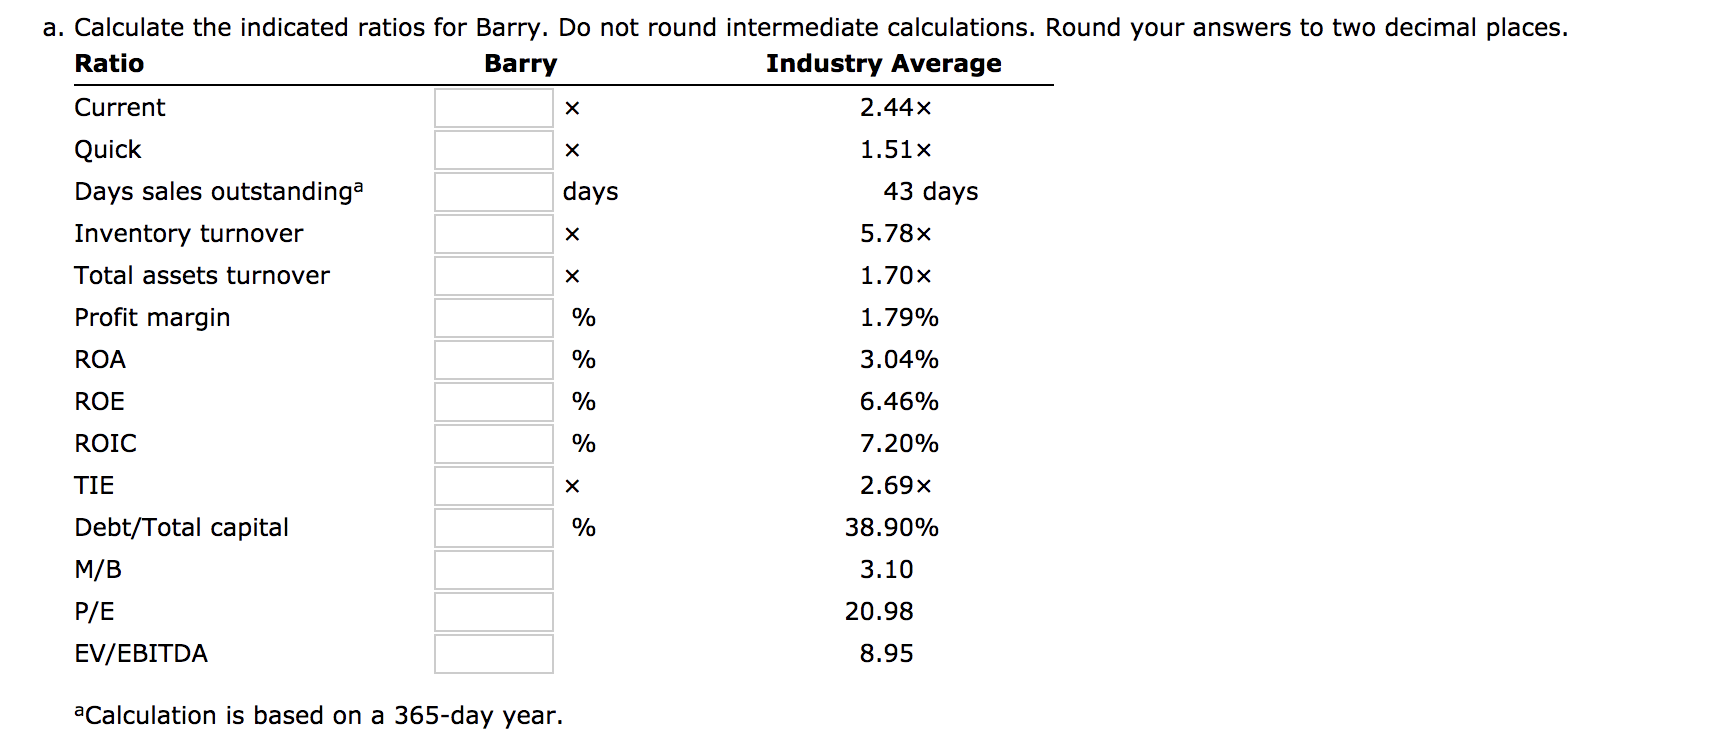Viewport: 1716px width, 746px height.
Task: Click the Barry column header
Action: tap(521, 64)
